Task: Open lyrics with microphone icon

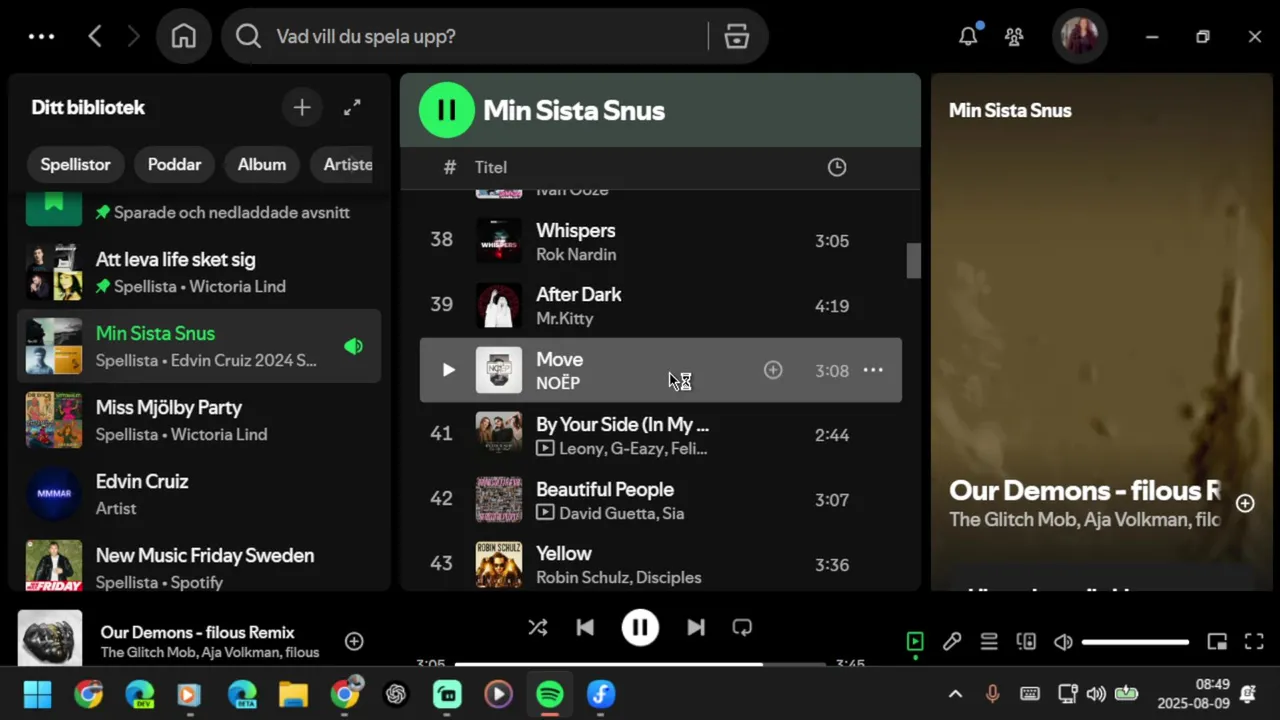Action: point(952,642)
